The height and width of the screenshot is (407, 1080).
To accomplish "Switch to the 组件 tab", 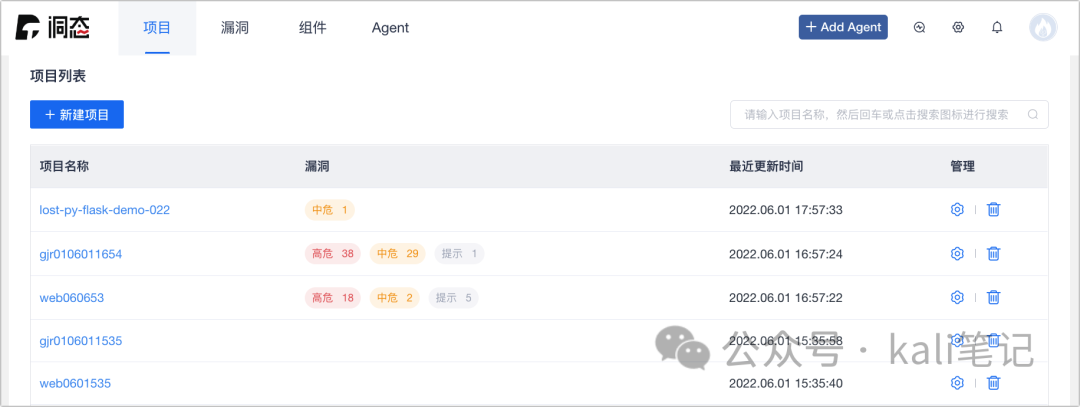I will (313, 28).
